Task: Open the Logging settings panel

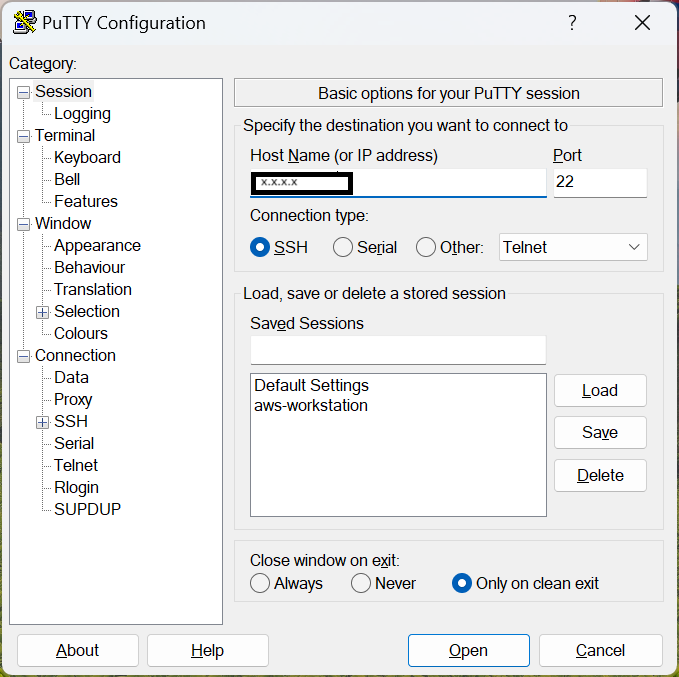Action: [82, 114]
